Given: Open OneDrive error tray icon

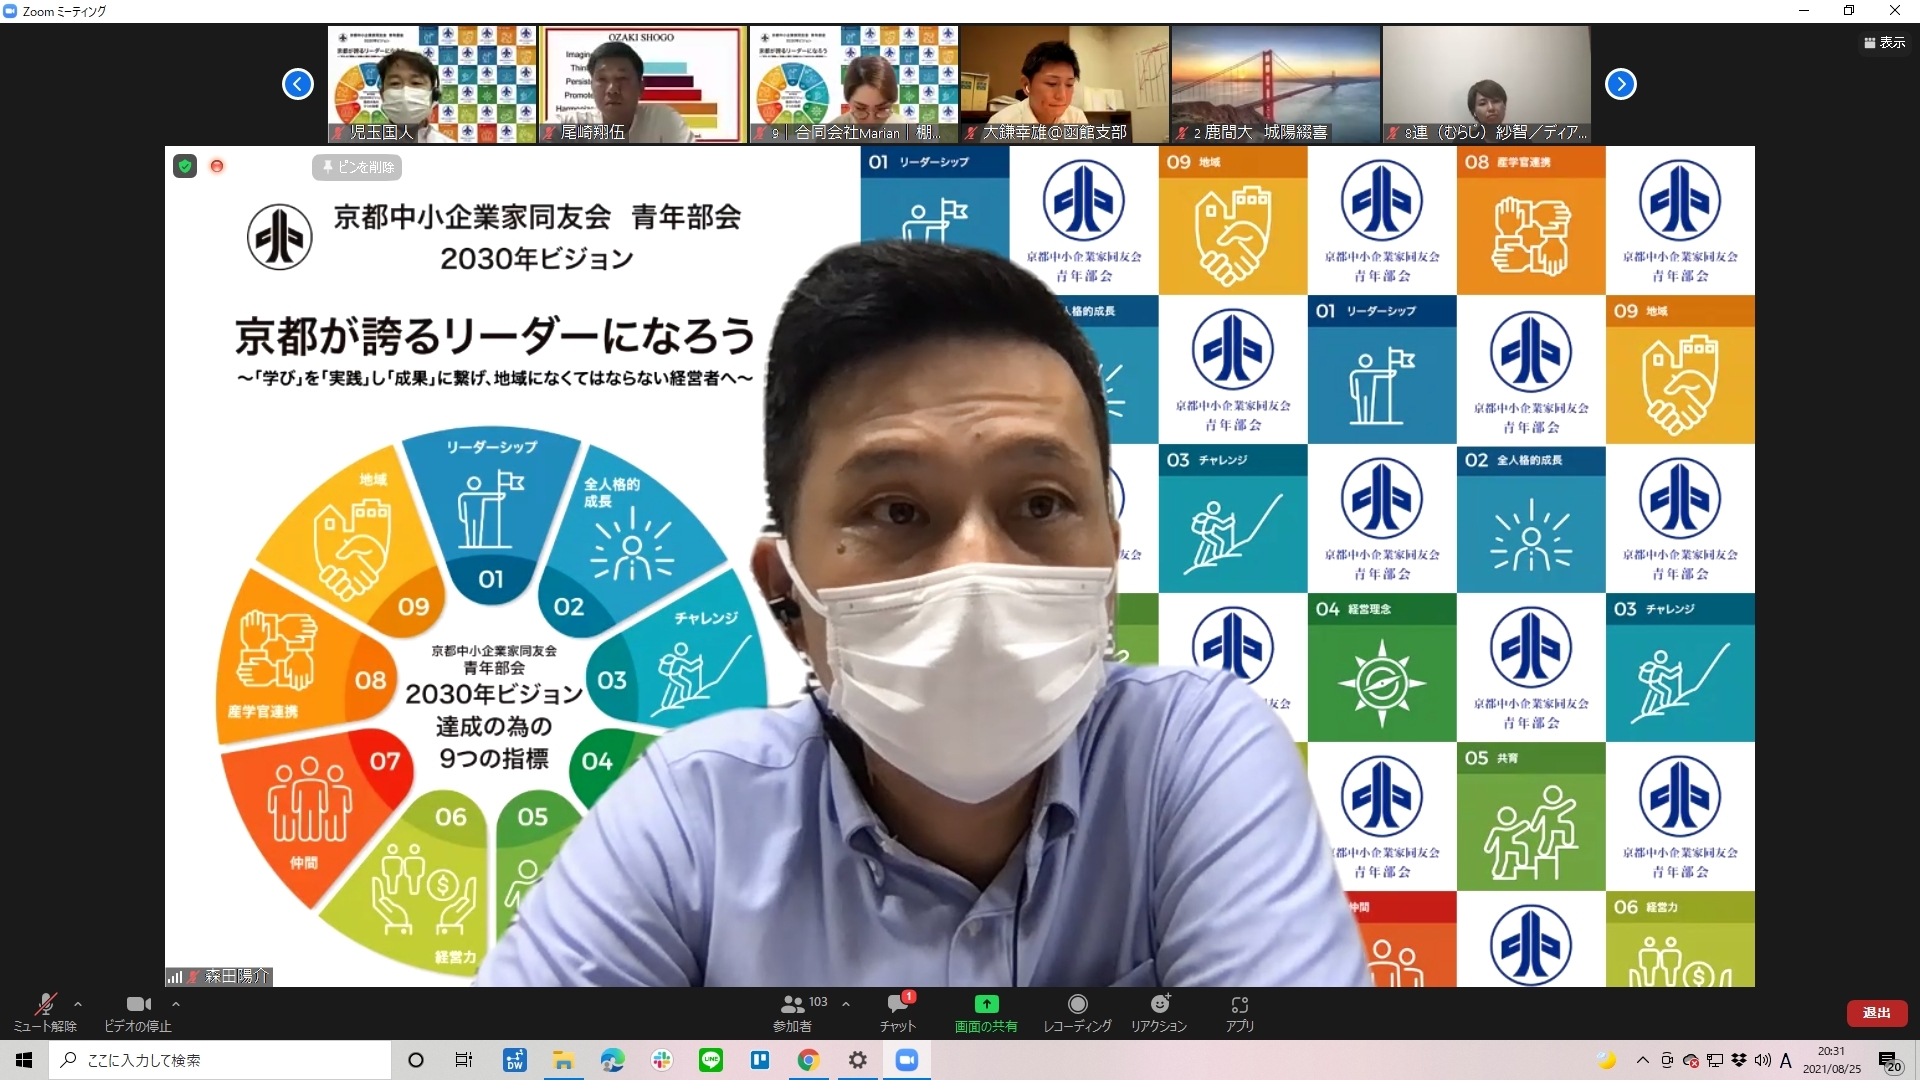Looking at the screenshot, I should pos(1690,1060).
